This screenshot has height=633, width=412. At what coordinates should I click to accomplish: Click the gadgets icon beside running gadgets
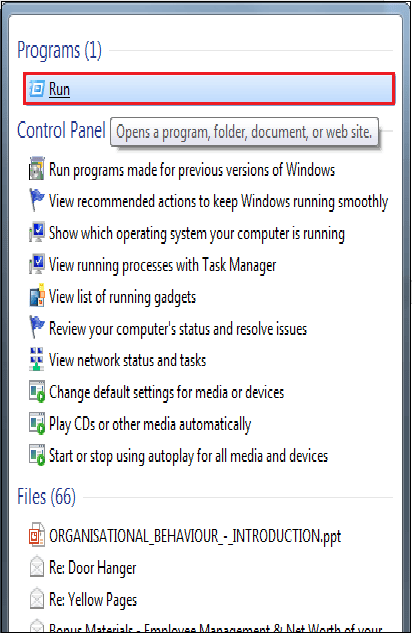click(x=37, y=296)
